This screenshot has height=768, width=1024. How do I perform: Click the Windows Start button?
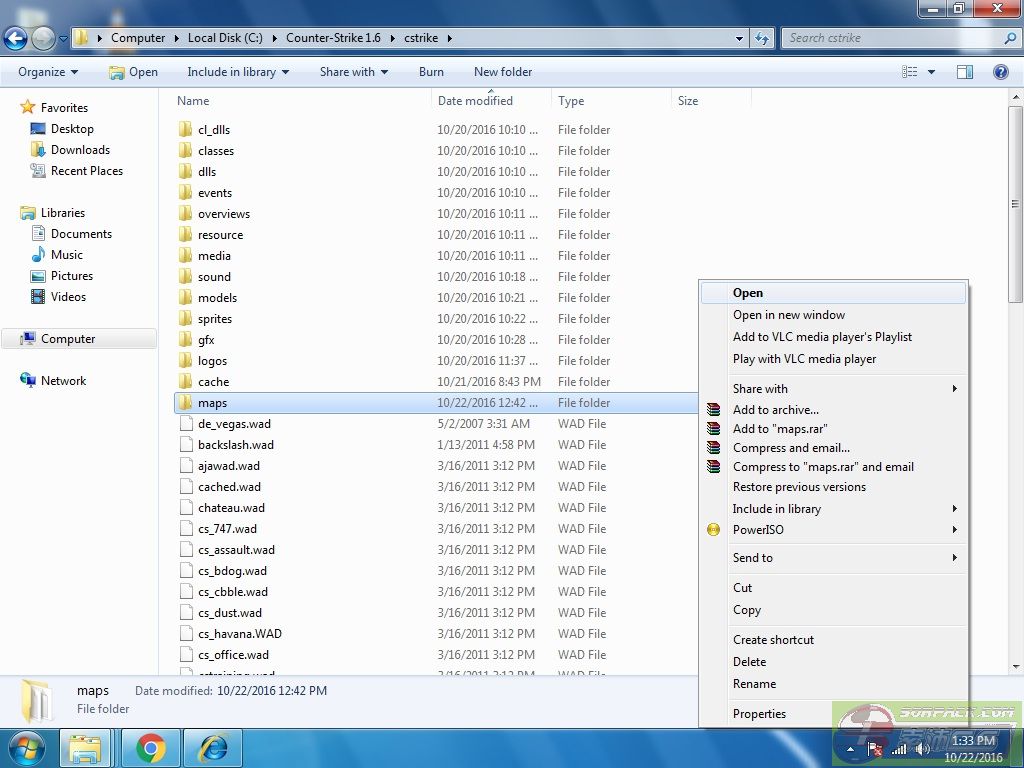26,747
